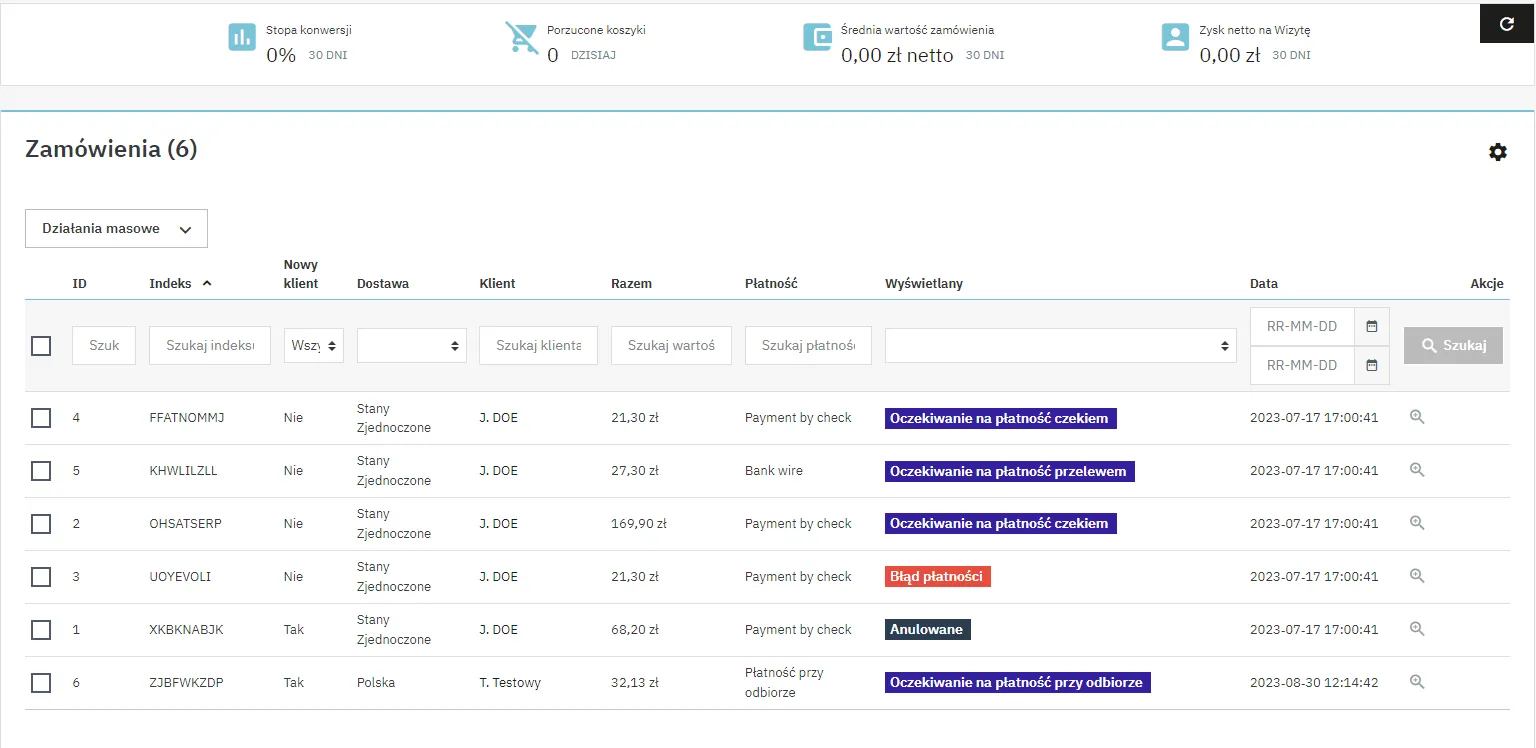Open the end date calendar icon
The height and width of the screenshot is (748, 1536).
pyautogui.click(x=1371, y=365)
